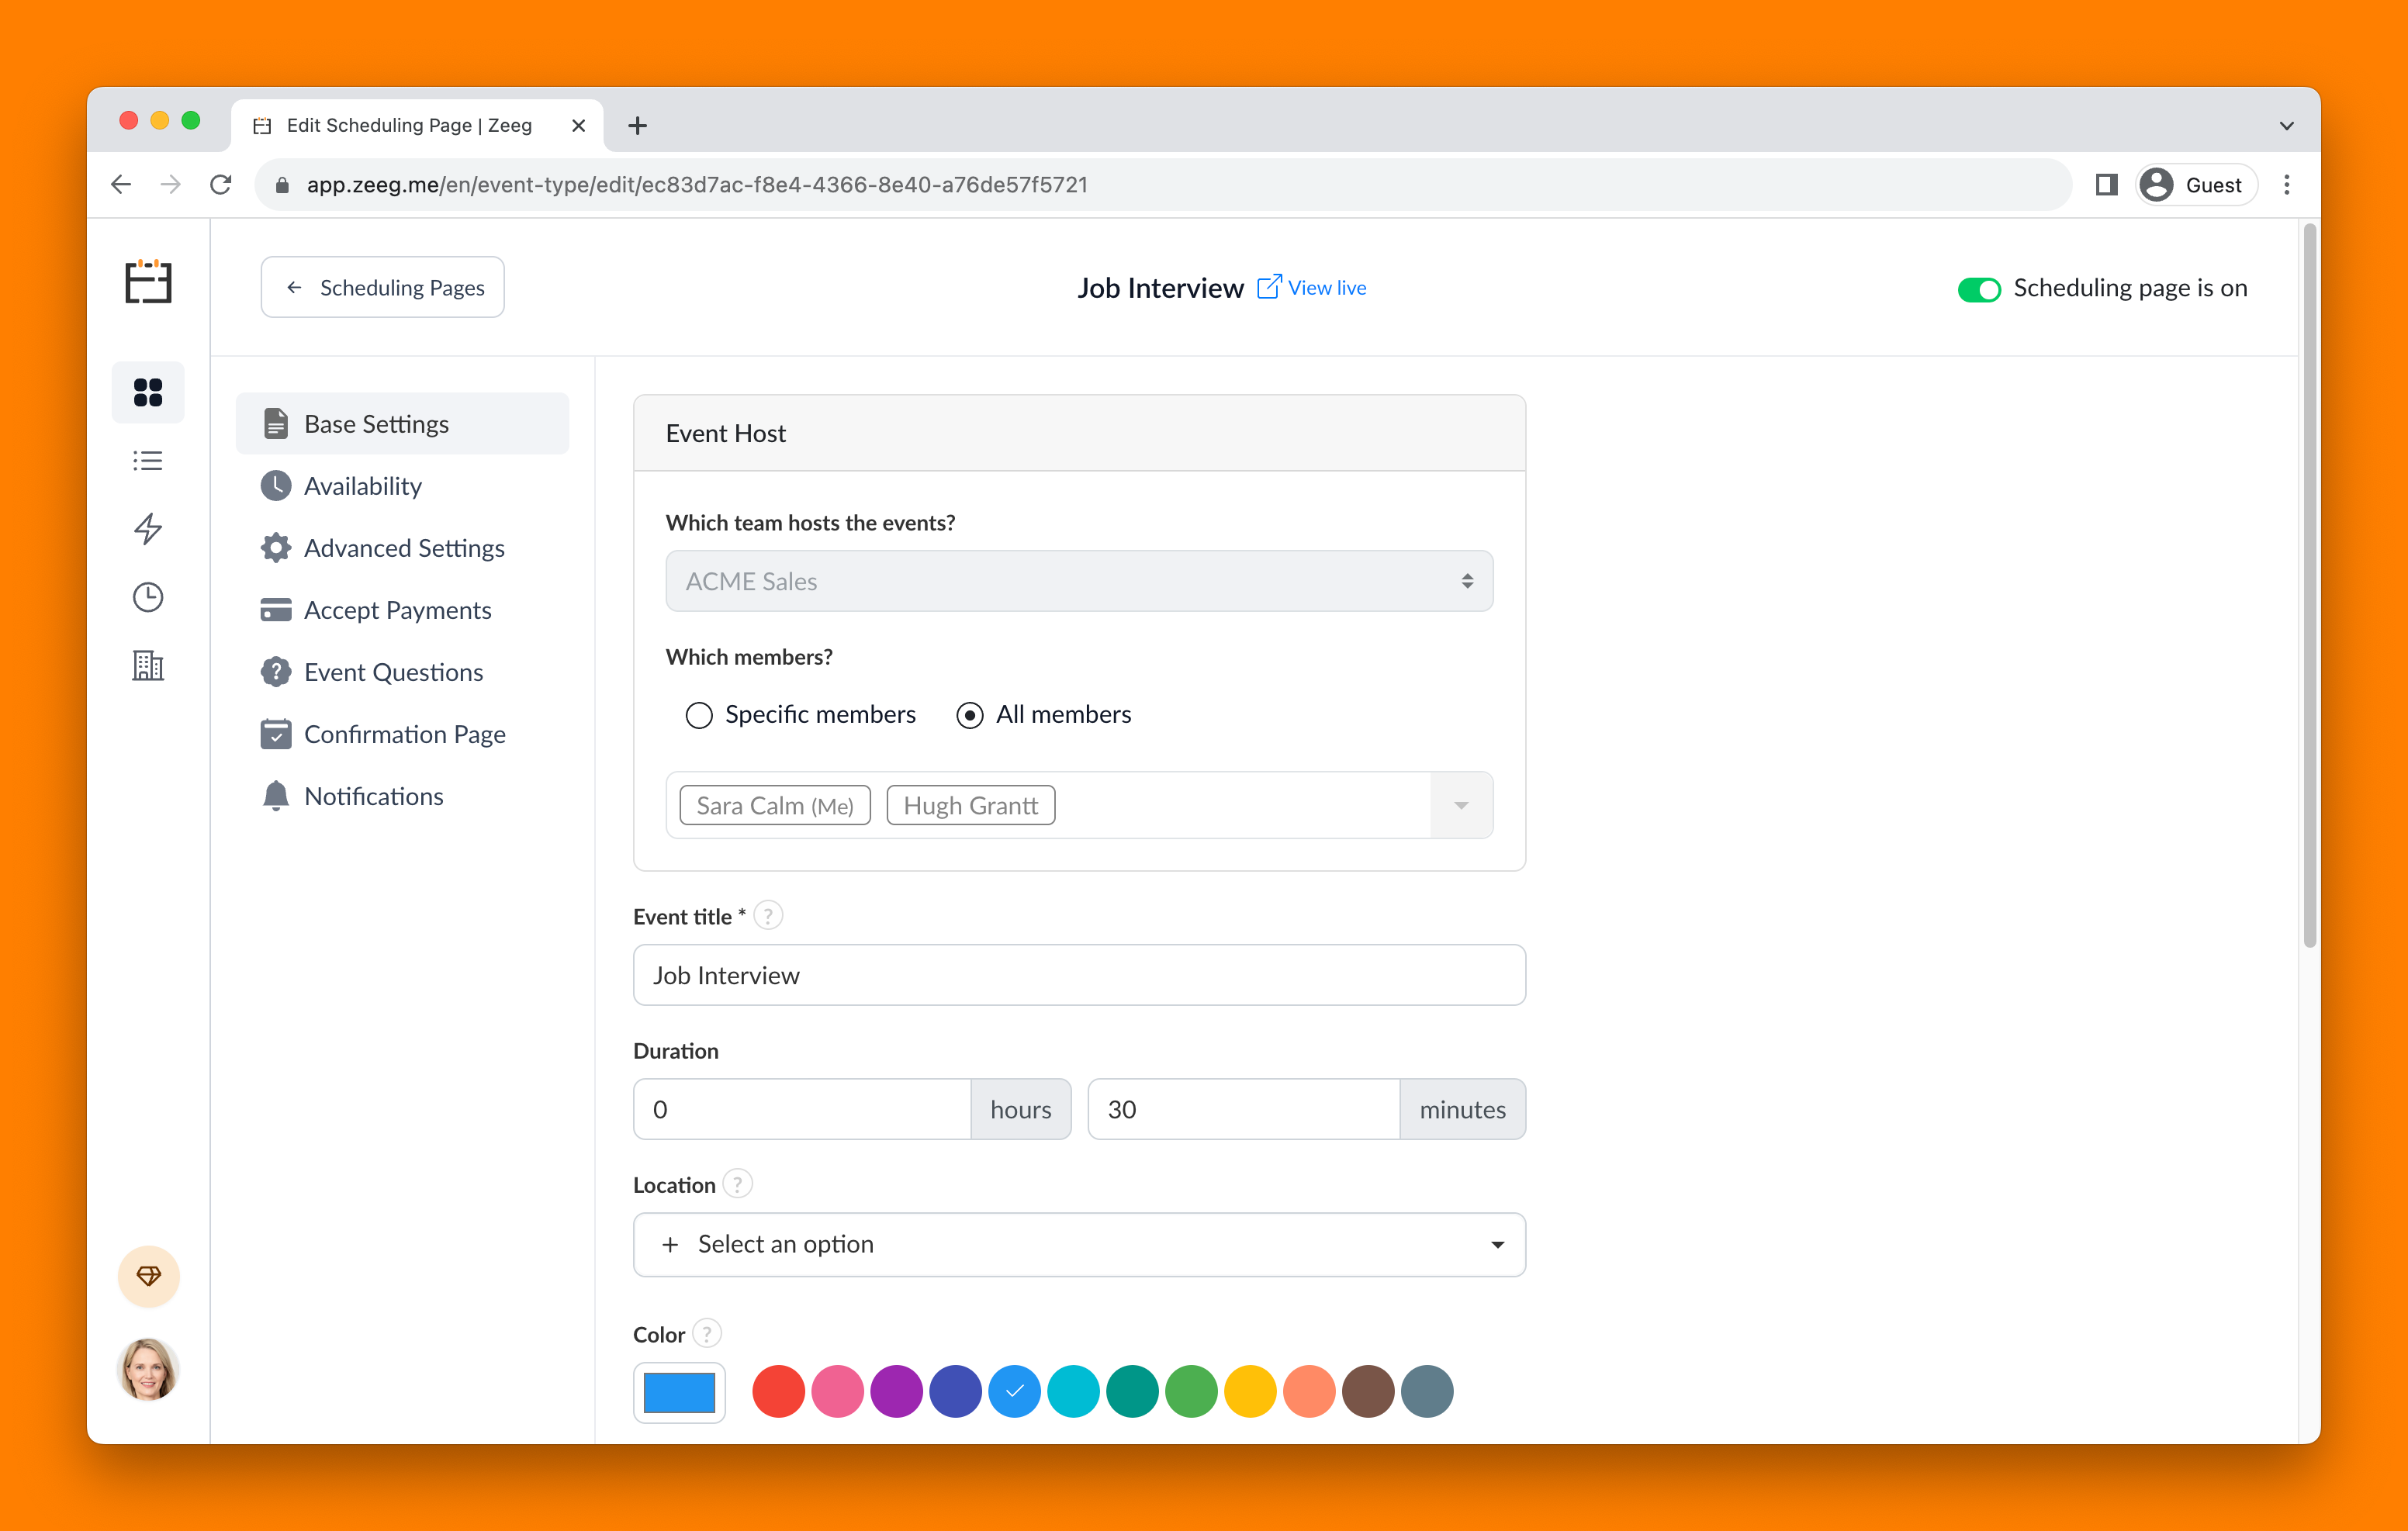Toggle the Scheduling page is on switch
2408x1531 pixels.
pyautogui.click(x=1978, y=289)
